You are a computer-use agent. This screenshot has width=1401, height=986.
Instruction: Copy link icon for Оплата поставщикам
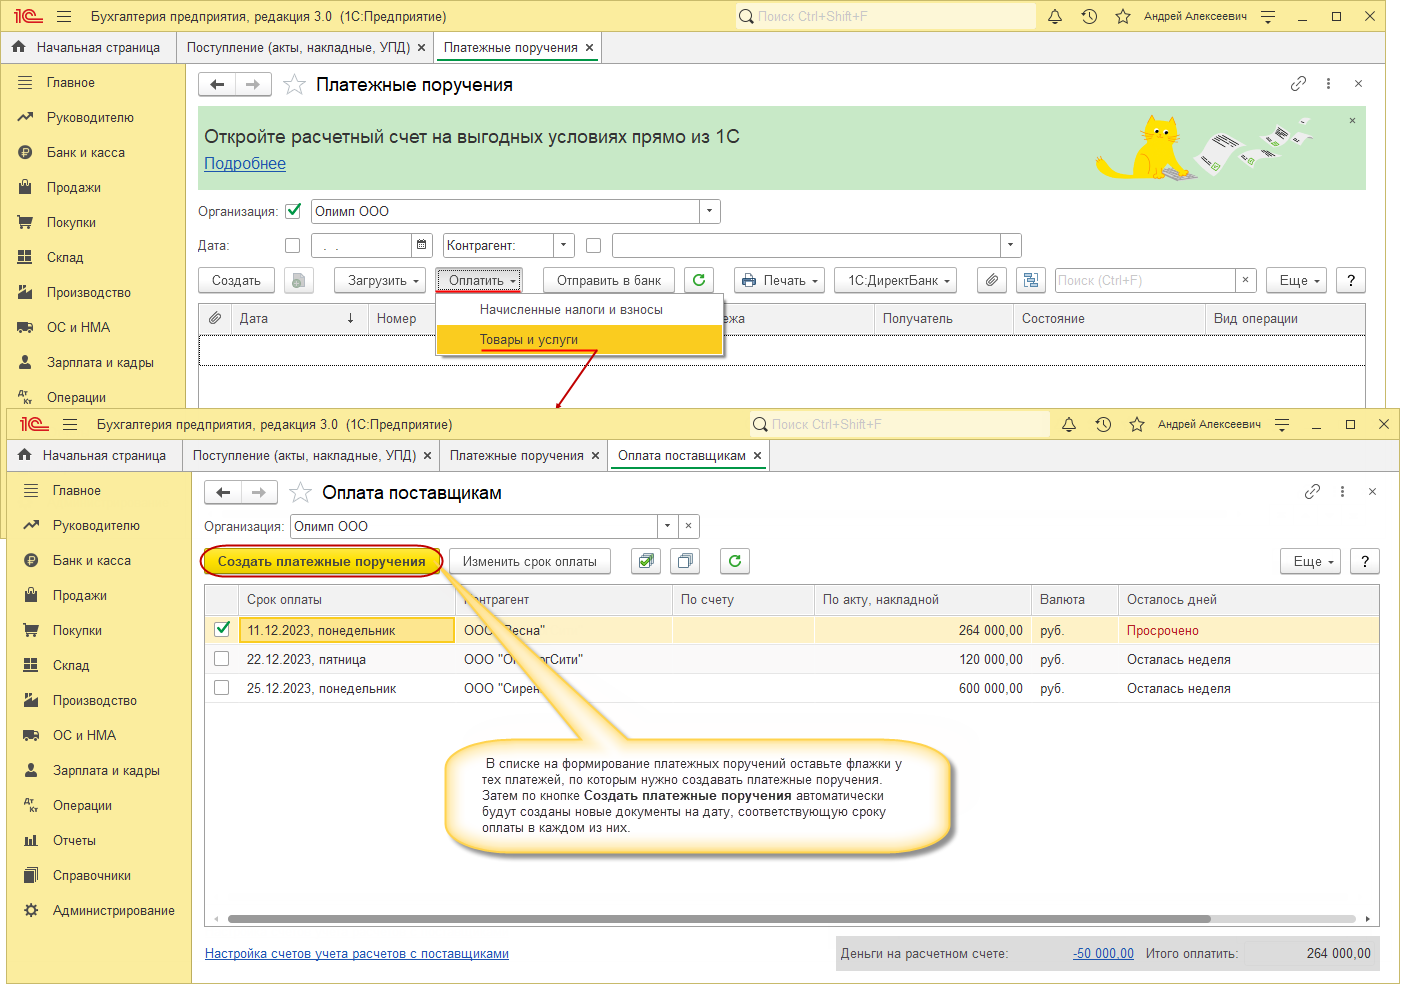pyautogui.click(x=1312, y=492)
